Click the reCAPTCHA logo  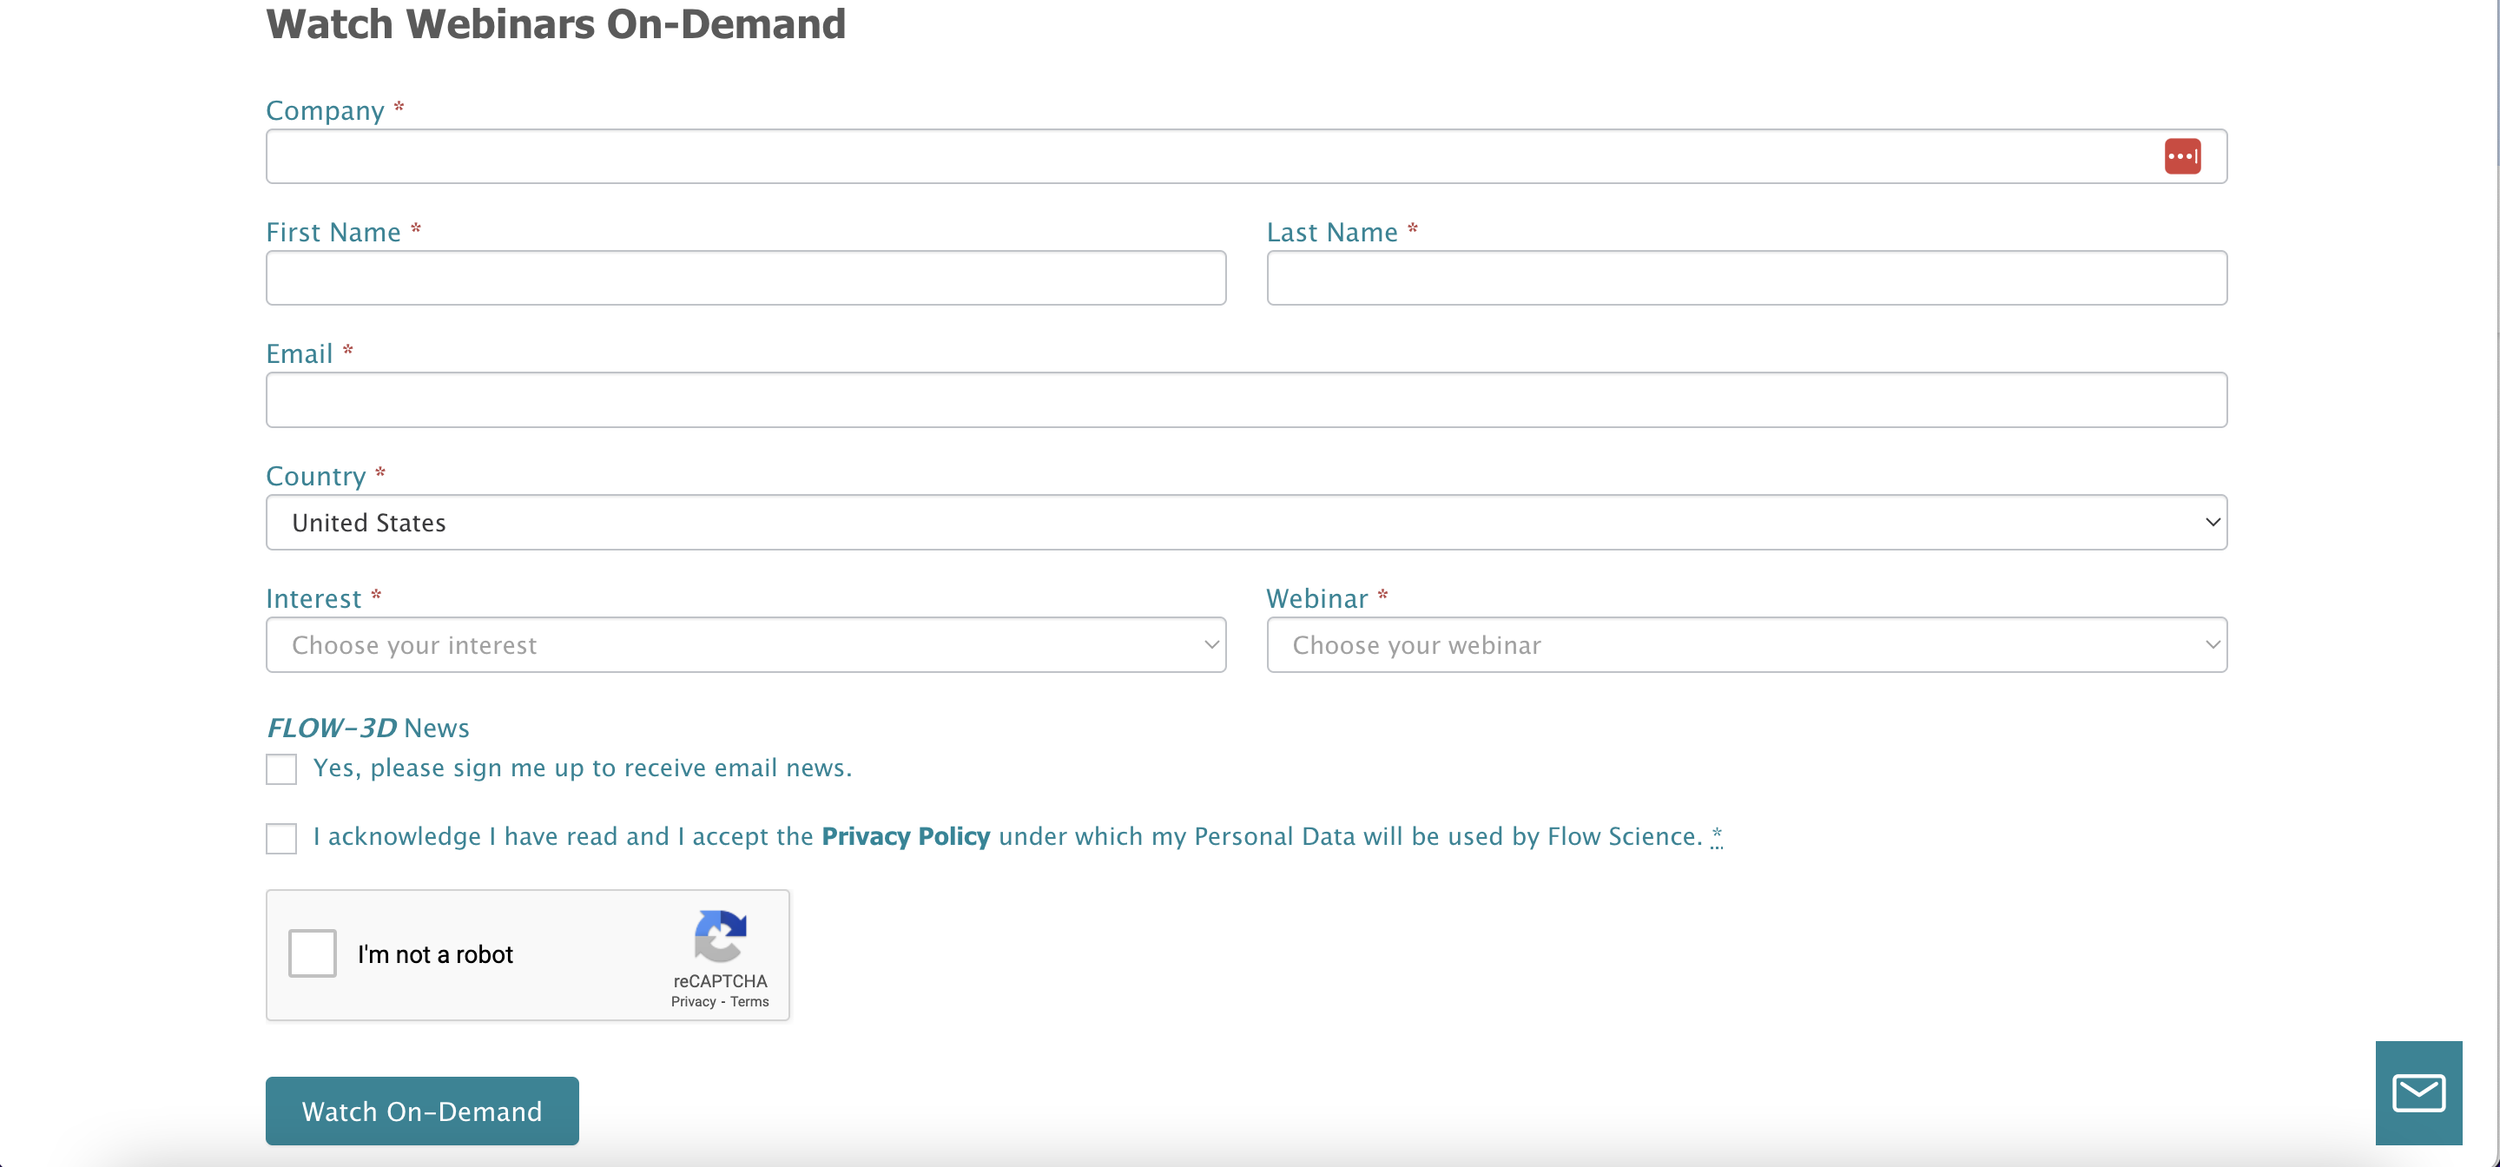tap(720, 936)
